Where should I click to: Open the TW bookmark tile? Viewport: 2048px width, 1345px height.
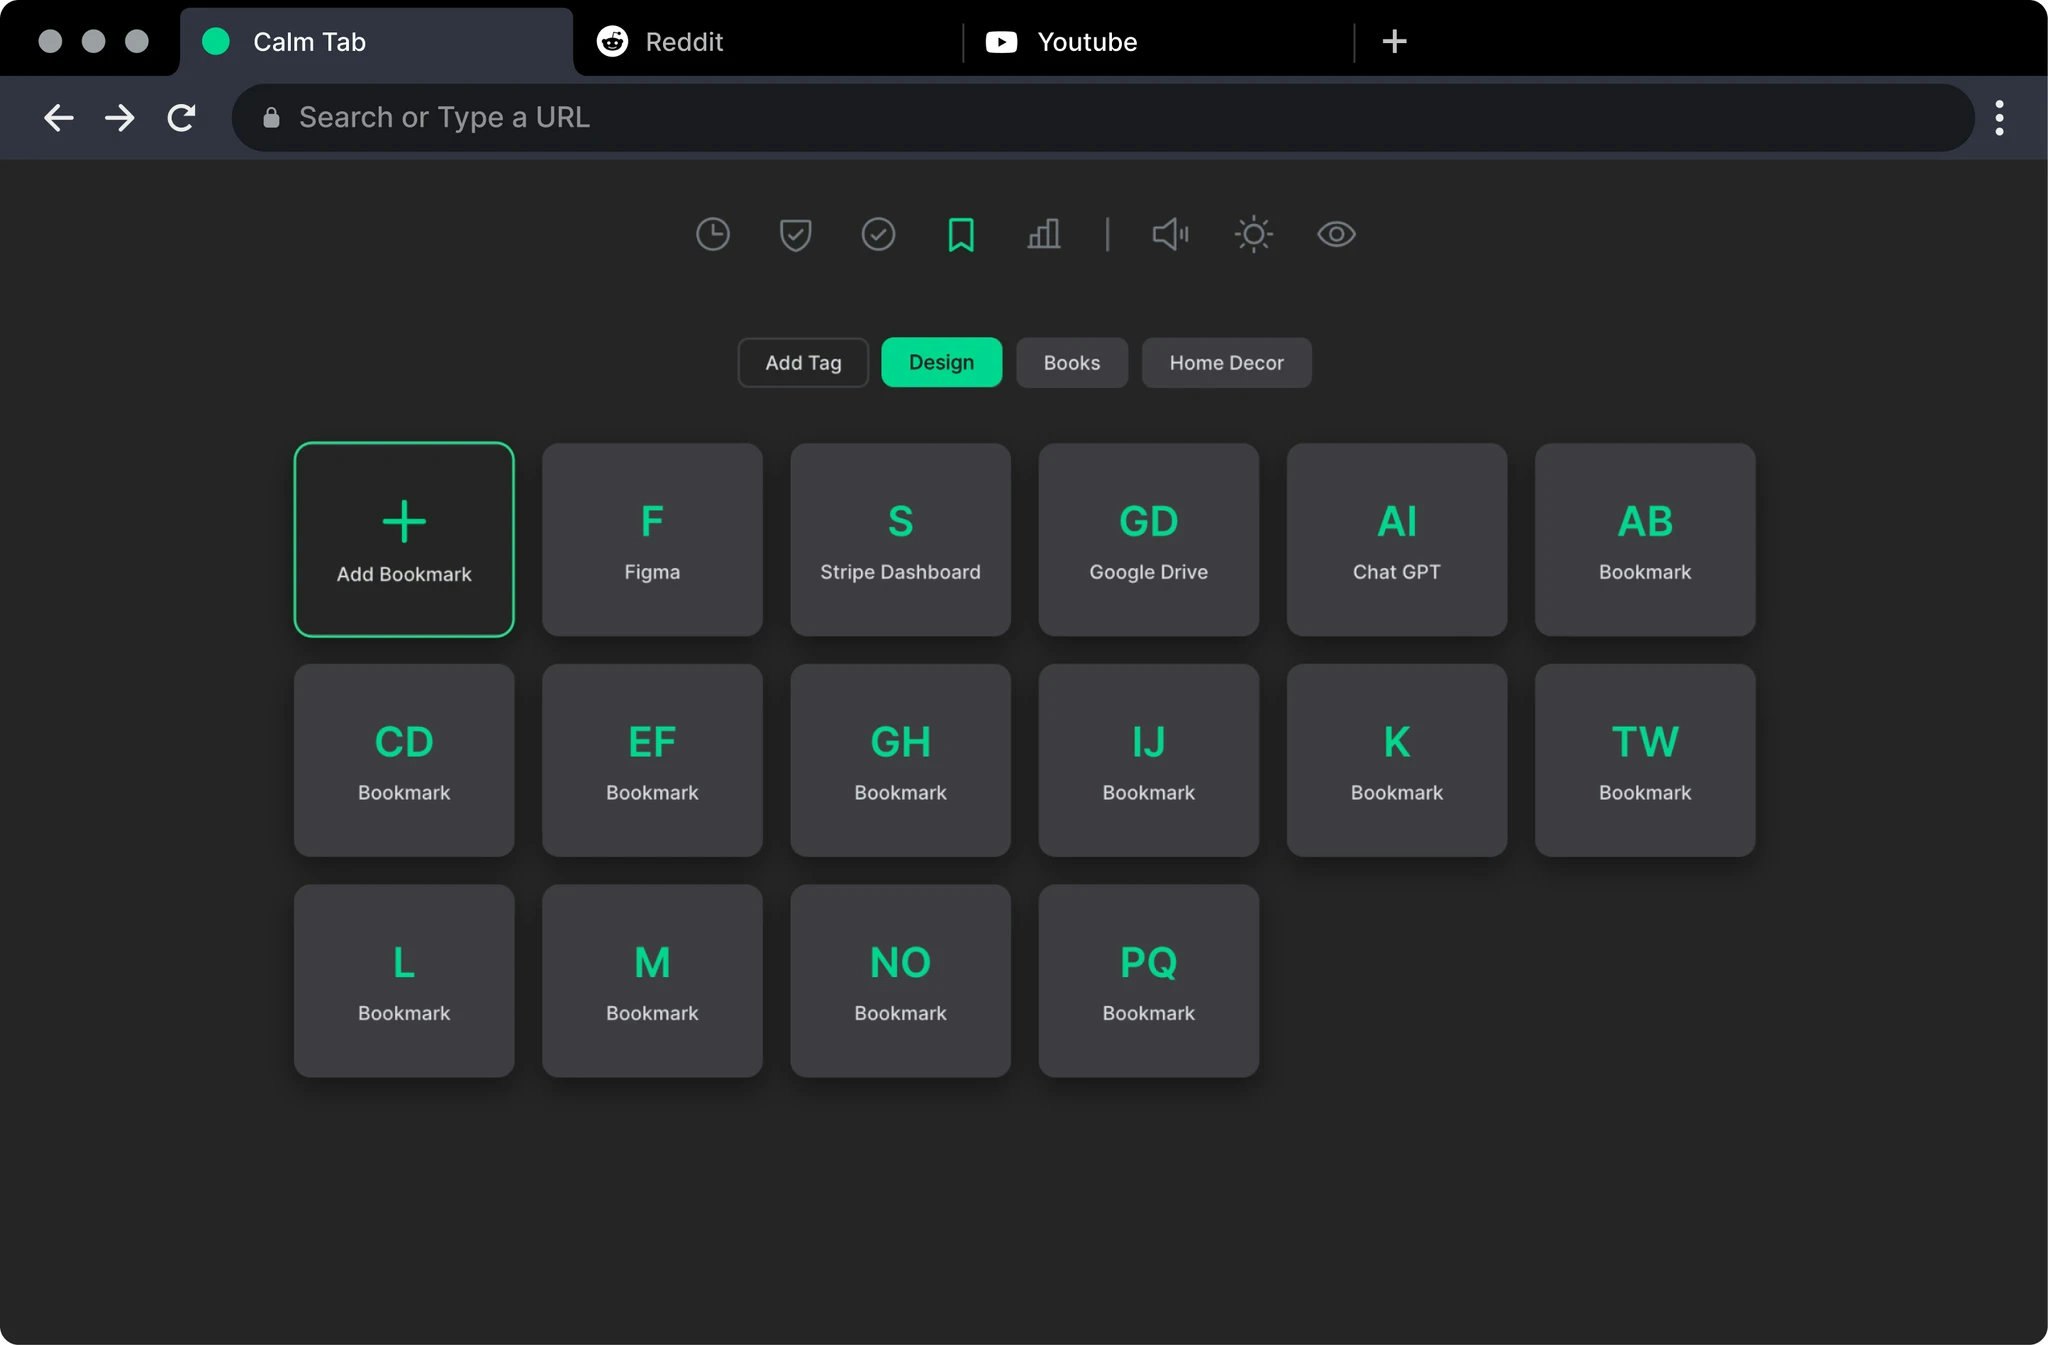pos(1645,760)
